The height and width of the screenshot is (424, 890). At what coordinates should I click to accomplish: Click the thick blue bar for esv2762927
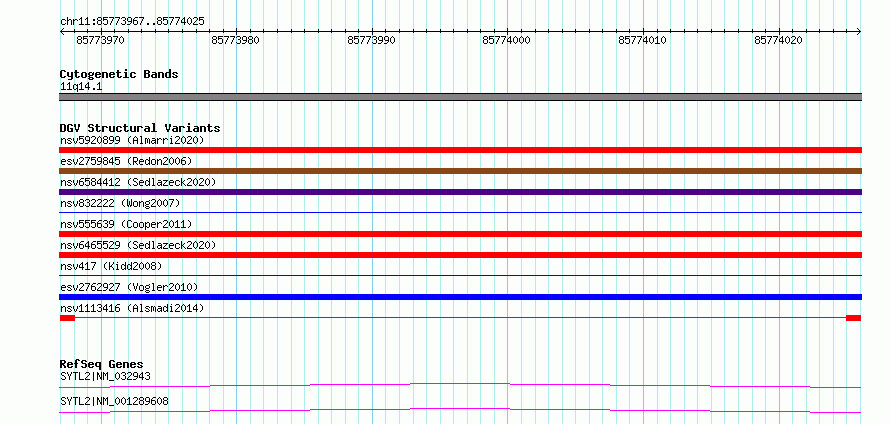(x=460, y=297)
